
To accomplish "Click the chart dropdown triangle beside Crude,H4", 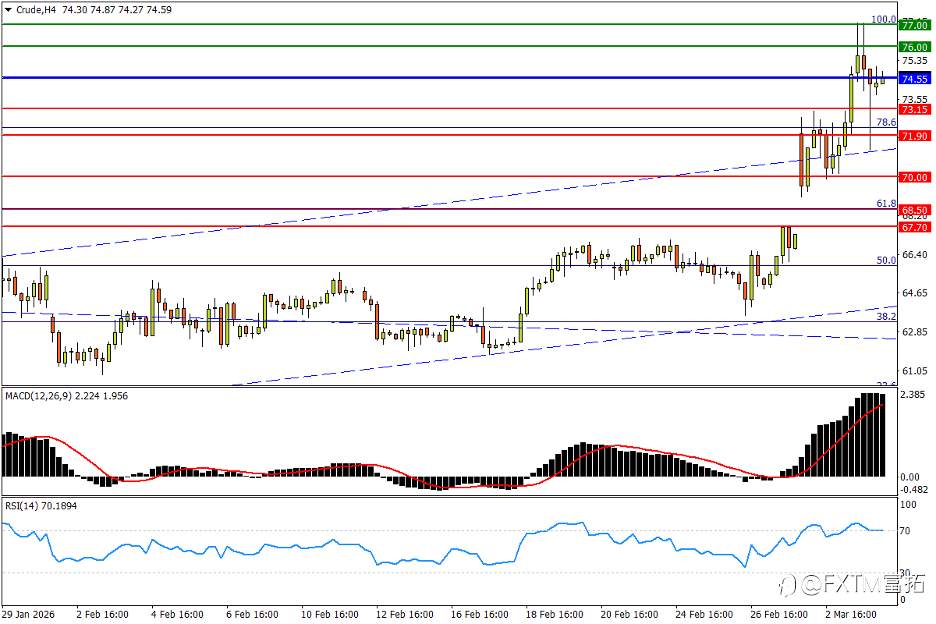I will point(8,10).
